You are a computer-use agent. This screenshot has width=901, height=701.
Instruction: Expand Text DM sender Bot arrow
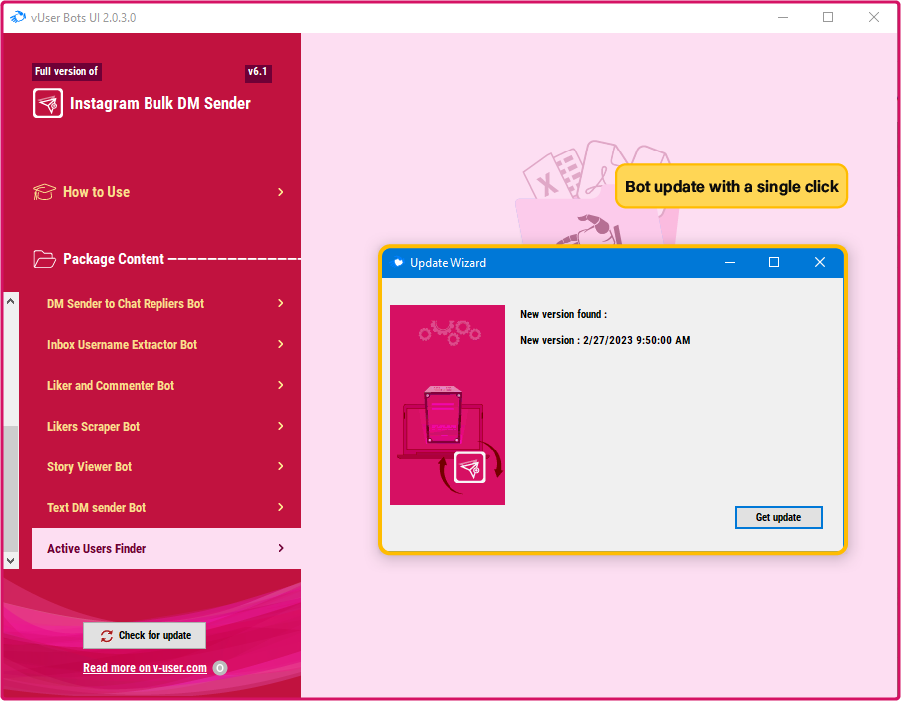pyautogui.click(x=280, y=507)
